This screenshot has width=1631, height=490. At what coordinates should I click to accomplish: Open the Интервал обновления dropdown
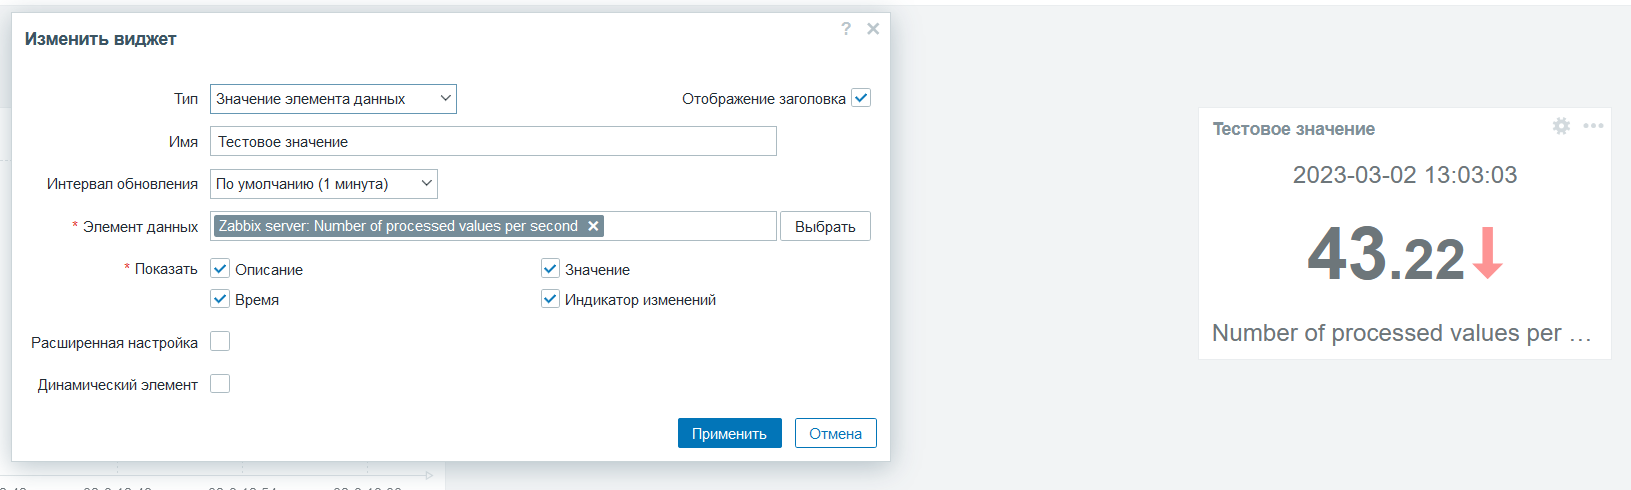324,184
